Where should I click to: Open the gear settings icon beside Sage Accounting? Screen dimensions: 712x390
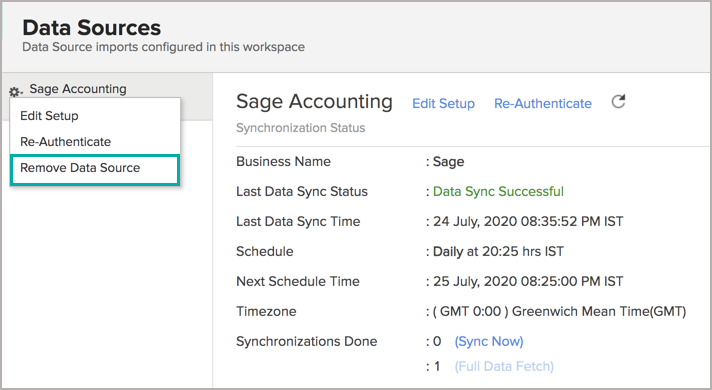[x=15, y=92]
